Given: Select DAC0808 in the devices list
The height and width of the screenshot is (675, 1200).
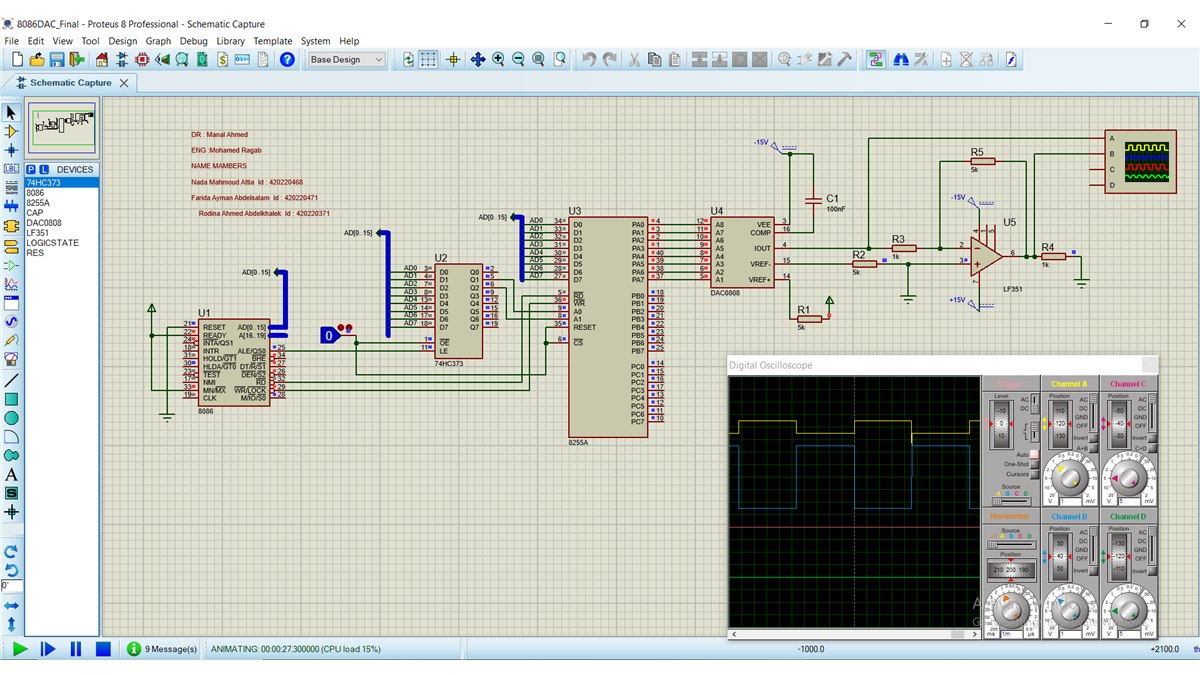Looking at the screenshot, I should click(x=44, y=222).
